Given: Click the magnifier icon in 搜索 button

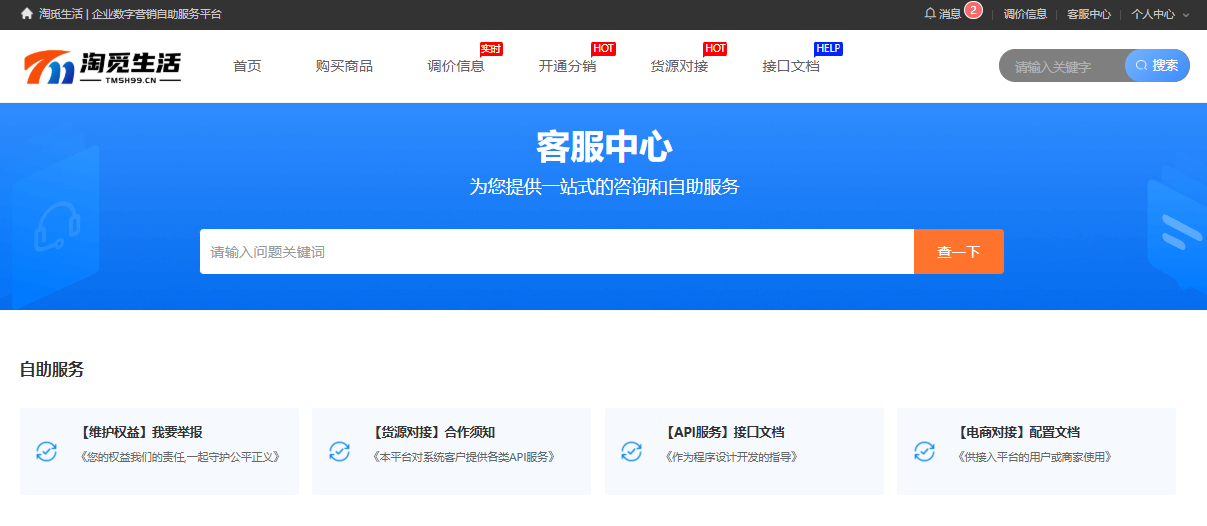Looking at the screenshot, I should pos(1141,66).
